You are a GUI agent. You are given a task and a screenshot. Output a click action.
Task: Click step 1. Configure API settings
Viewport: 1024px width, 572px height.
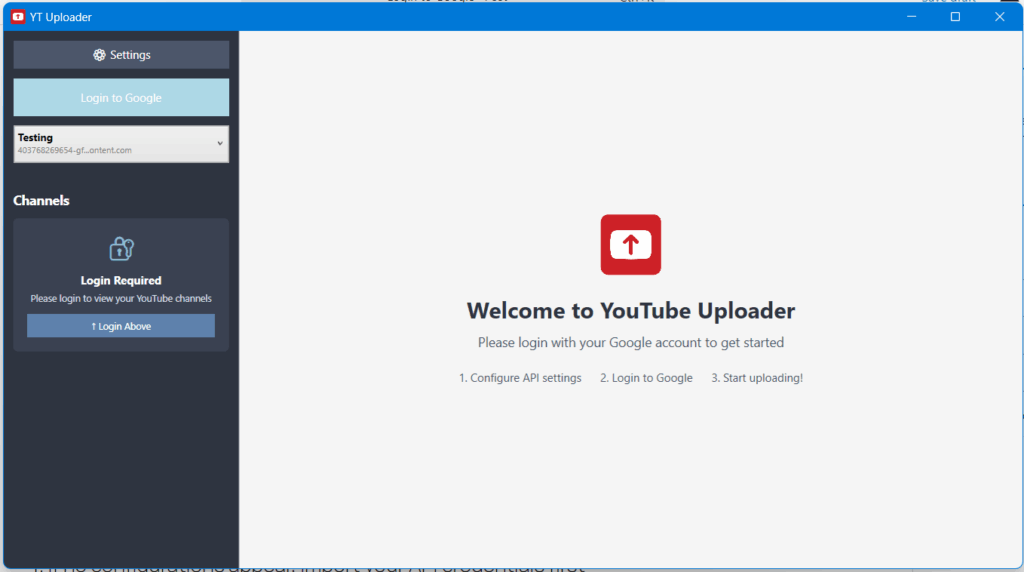[x=520, y=377]
